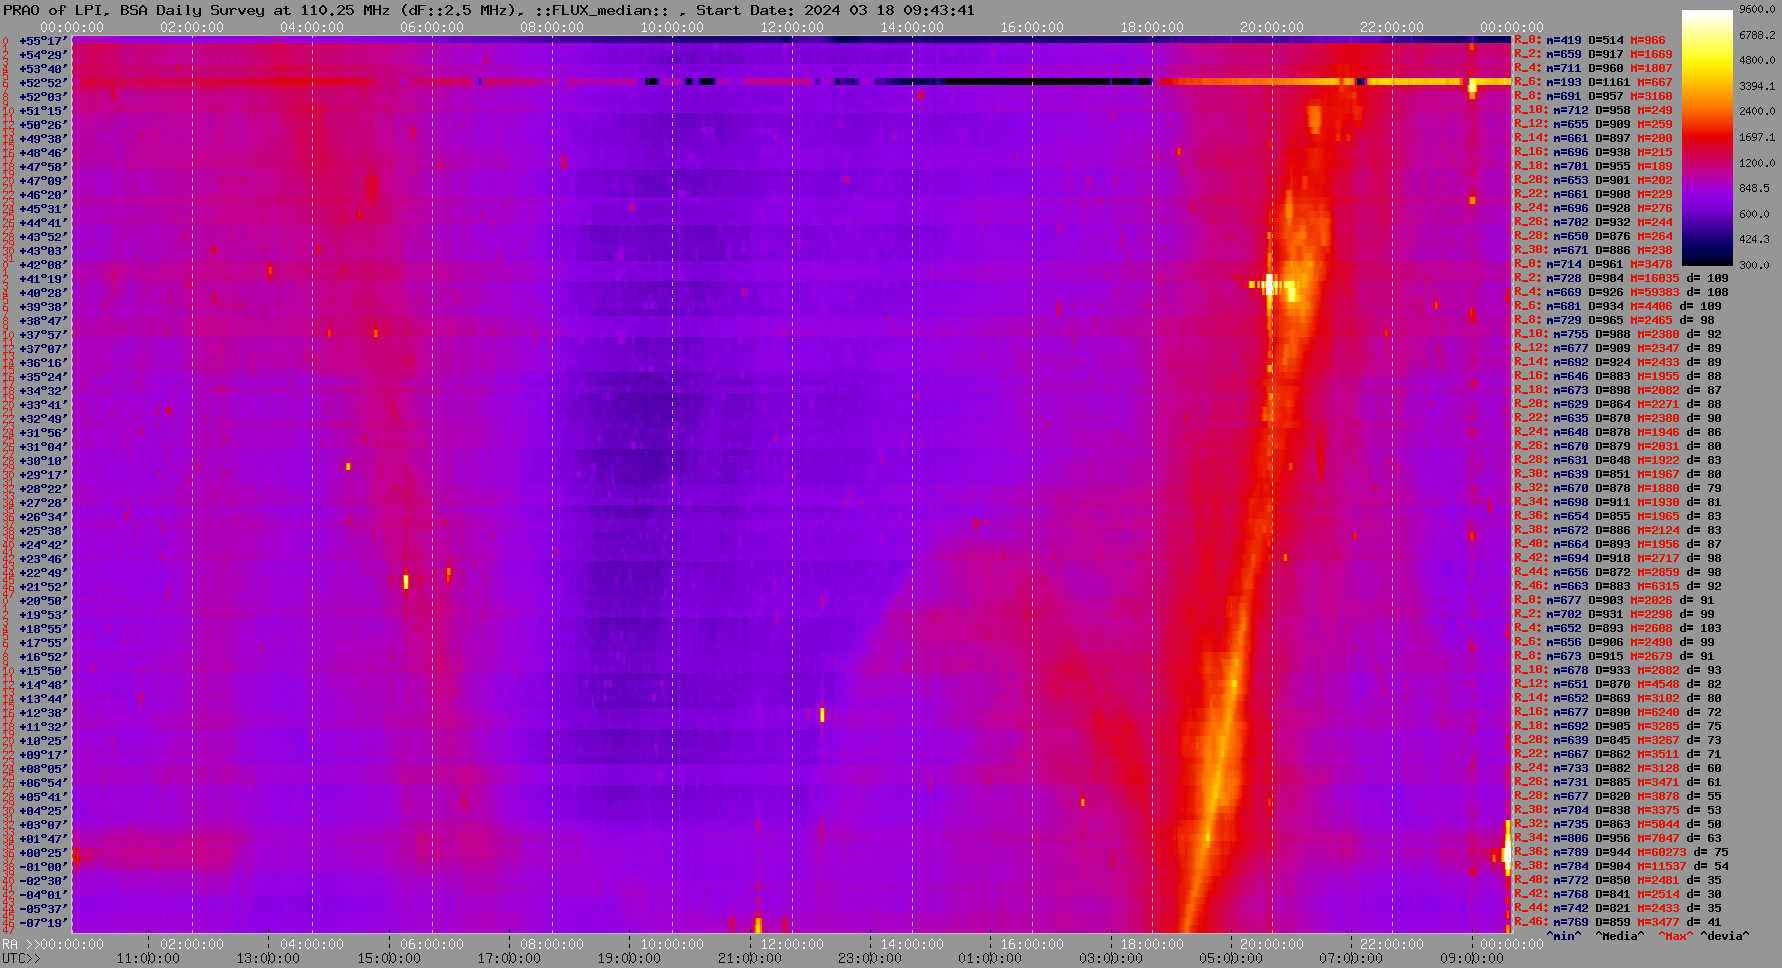Click the statistics row containing M=16035
1782x968 pixels.
pos(1621,279)
